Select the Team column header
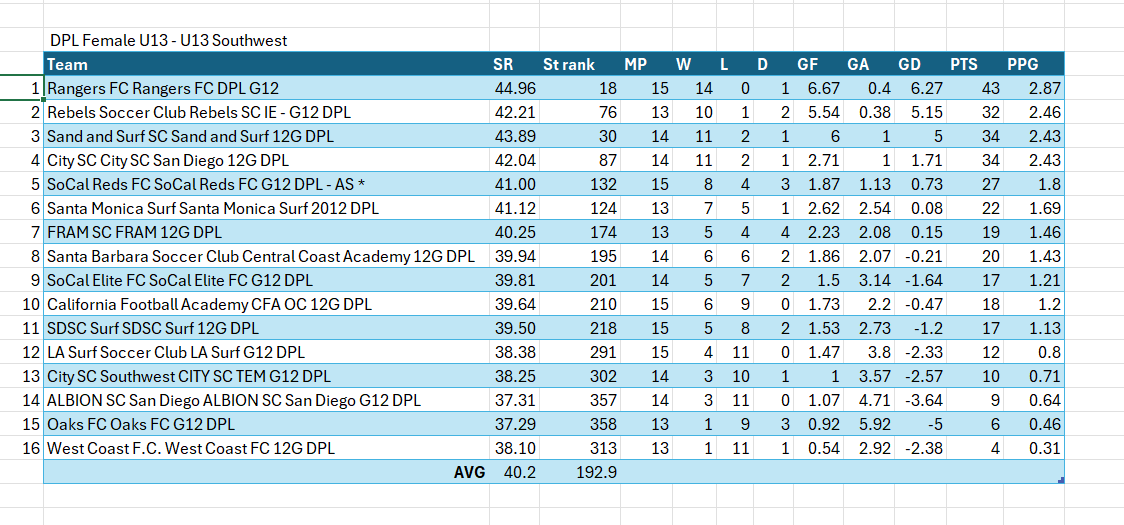Image resolution: width=1124 pixels, height=525 pixels. 68,65
